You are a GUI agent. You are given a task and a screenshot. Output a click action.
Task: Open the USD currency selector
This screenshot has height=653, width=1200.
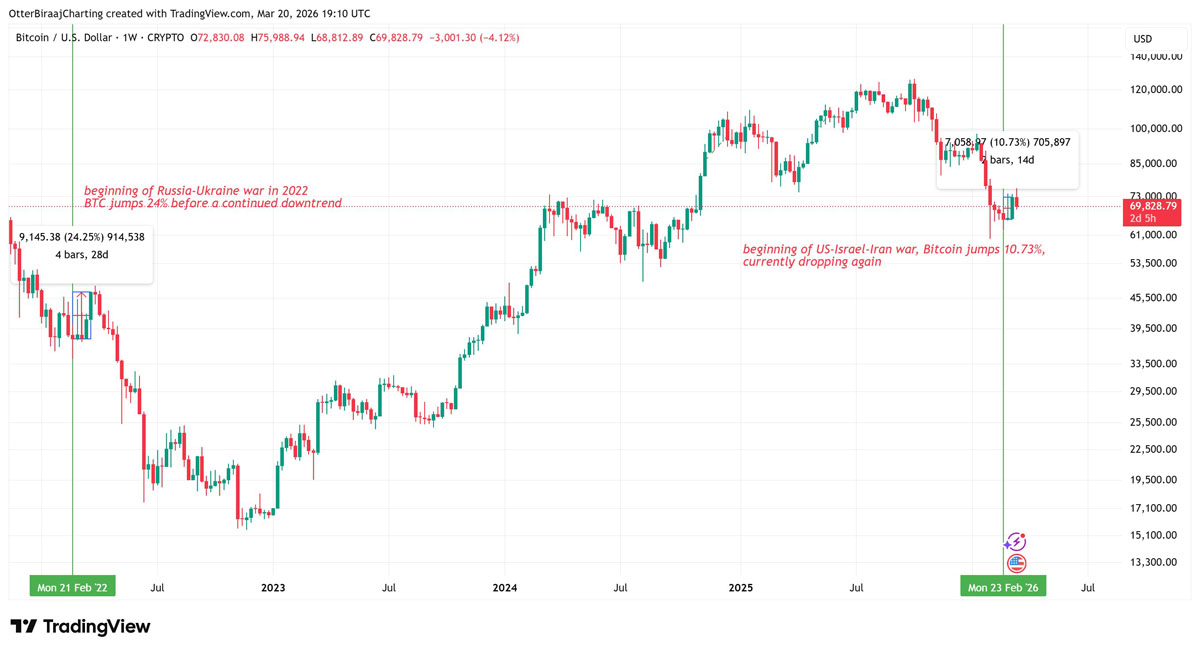(x=1142, y=39)
